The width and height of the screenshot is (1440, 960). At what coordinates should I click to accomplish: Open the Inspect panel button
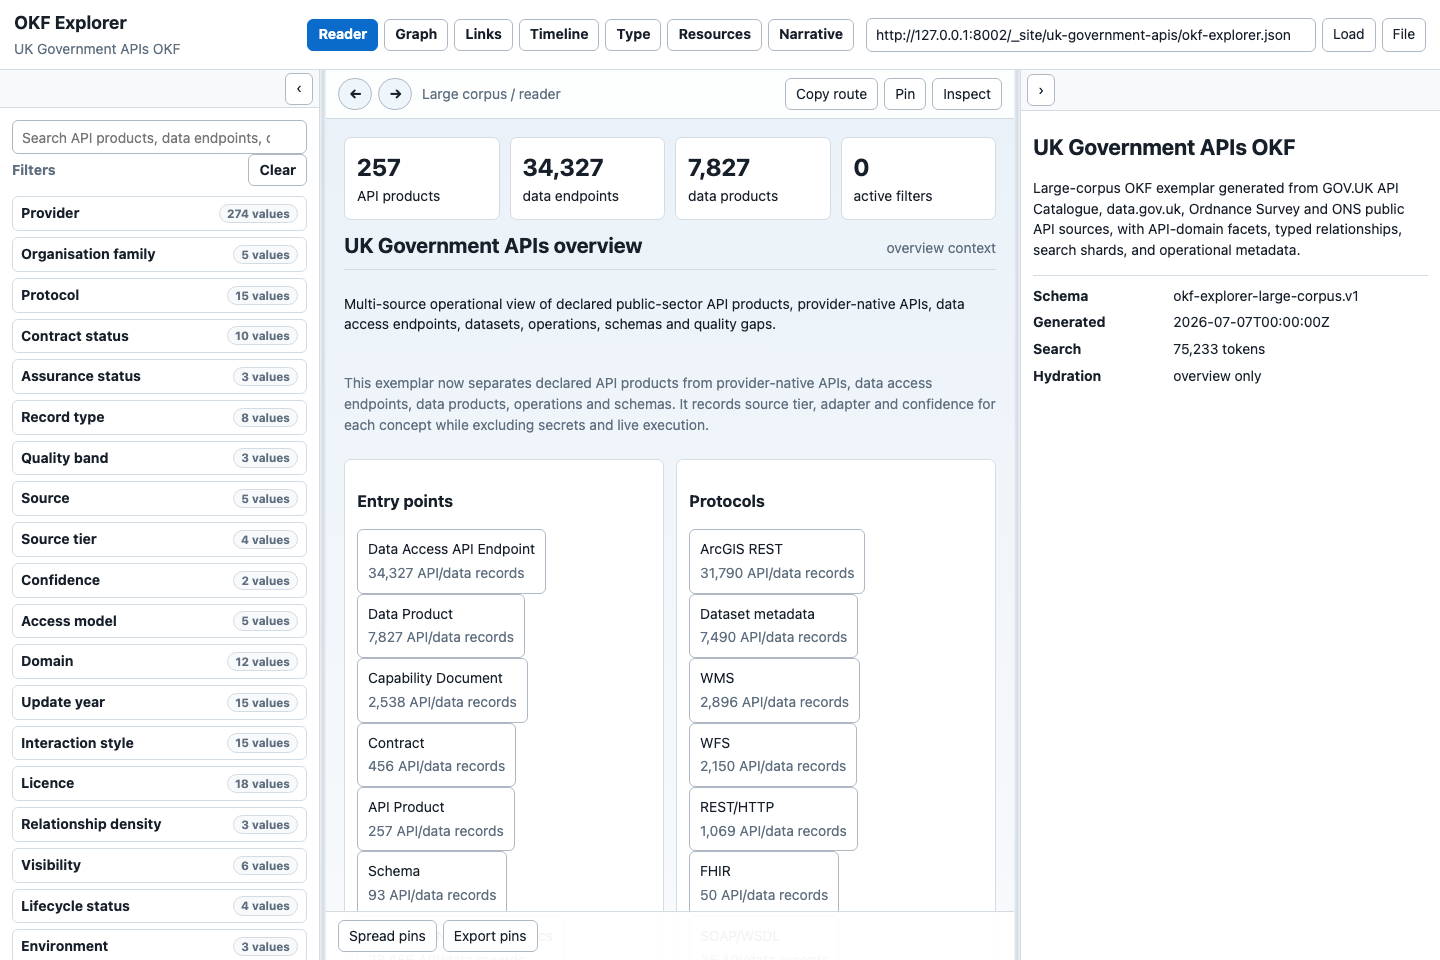[967, 94]
